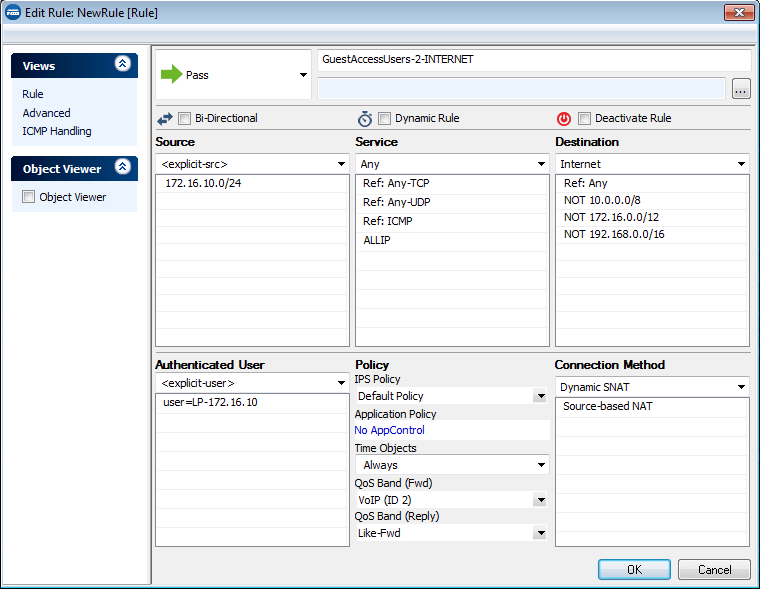Screen dimensions: 760x589
Task: Select service entry Ref: Any-UDP
Action: click(x=452, y=202)
